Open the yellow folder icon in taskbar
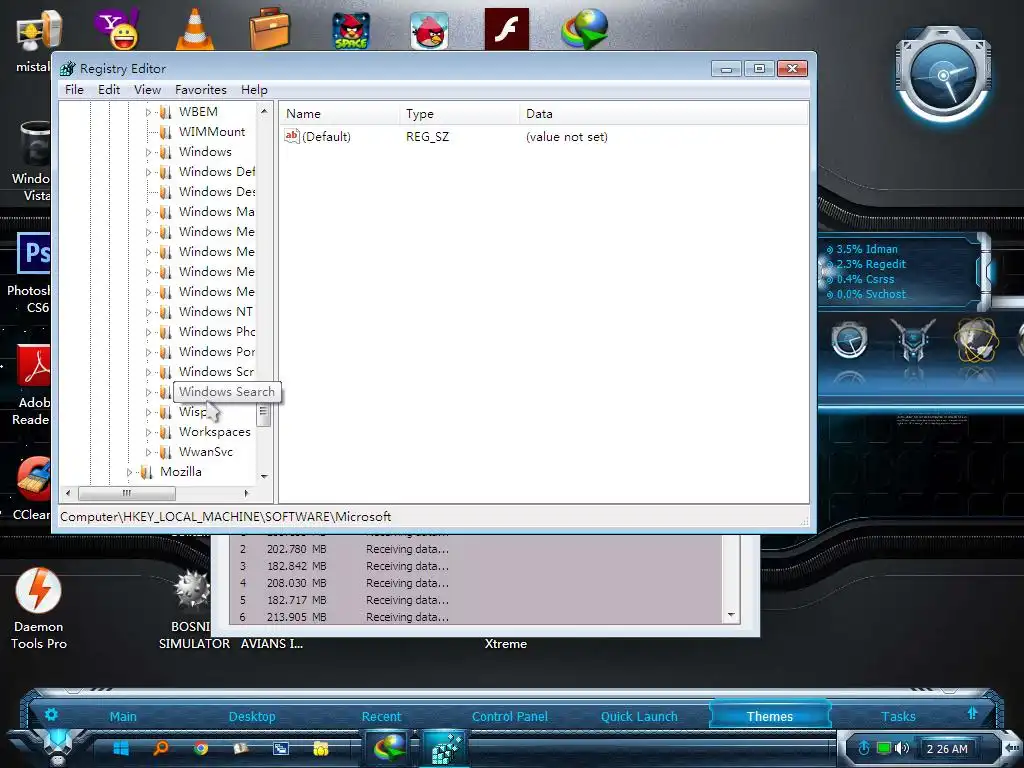 click(x=320, y=748)
